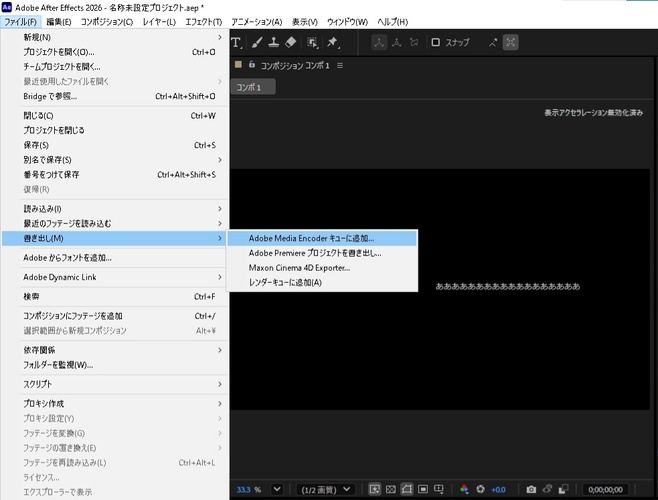Screen dimensions: 658x500
Task: Open the magnification ratio dropdown arrow
Action: click(x=277, y=489)
